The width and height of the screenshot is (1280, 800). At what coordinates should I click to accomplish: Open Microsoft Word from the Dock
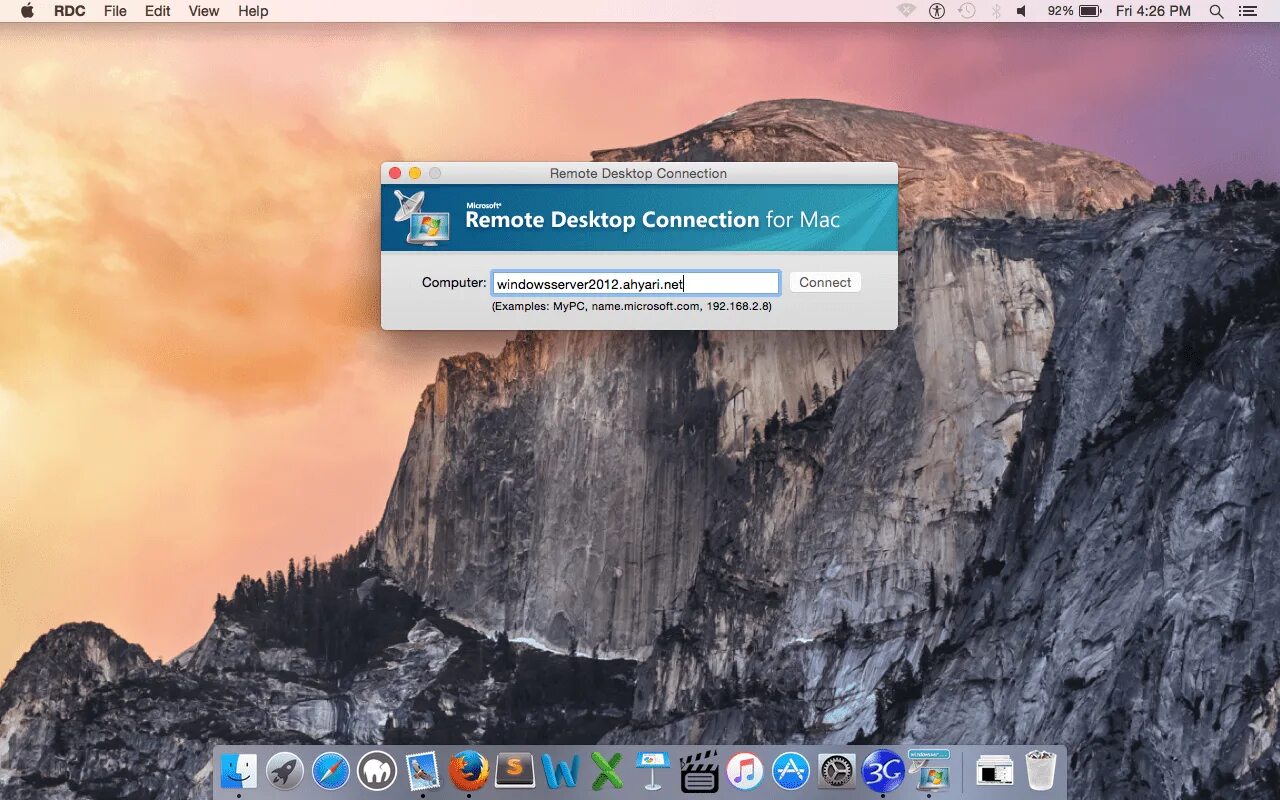pyautogui.click(x=561, y=771)
